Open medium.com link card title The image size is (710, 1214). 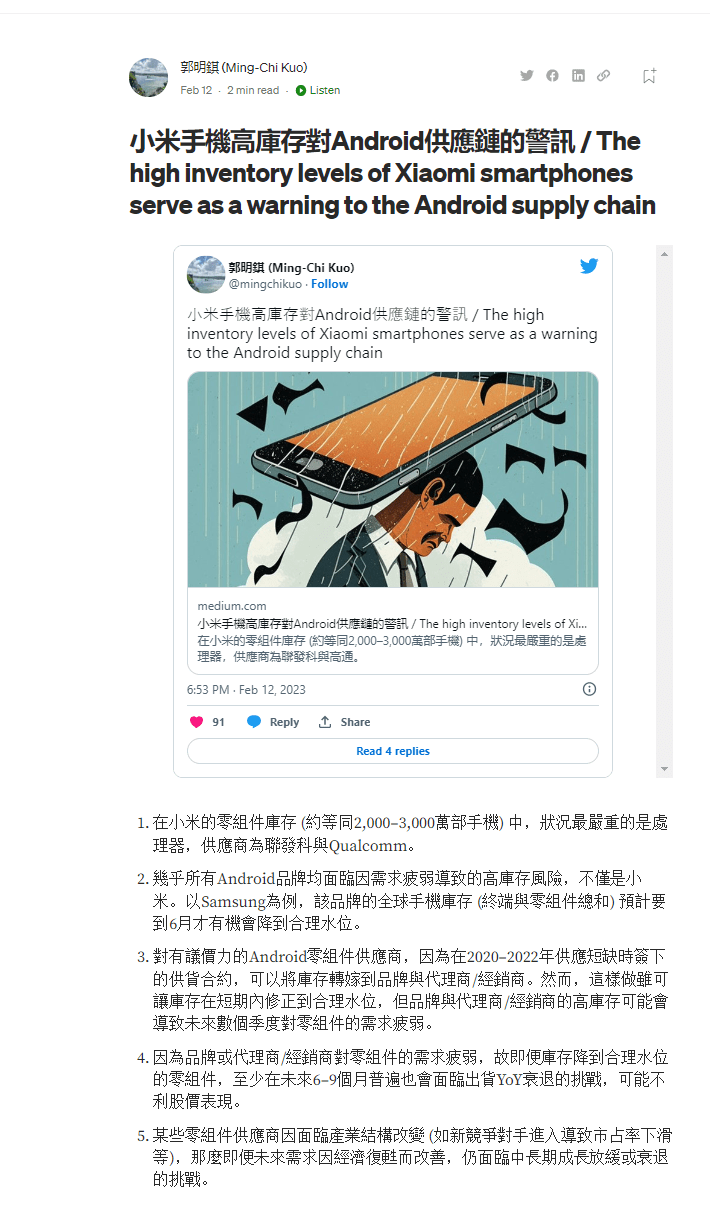[392, 623]
